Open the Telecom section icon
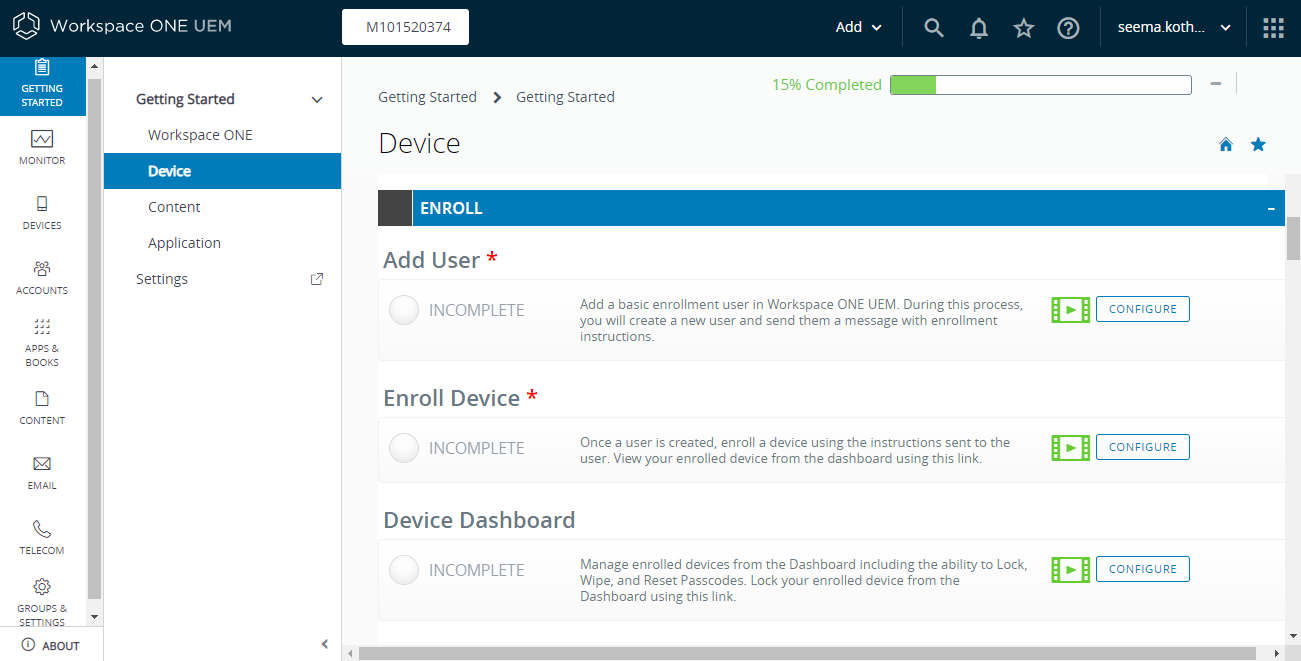This screenshot has width=1301, height=661. coord(42,529)
